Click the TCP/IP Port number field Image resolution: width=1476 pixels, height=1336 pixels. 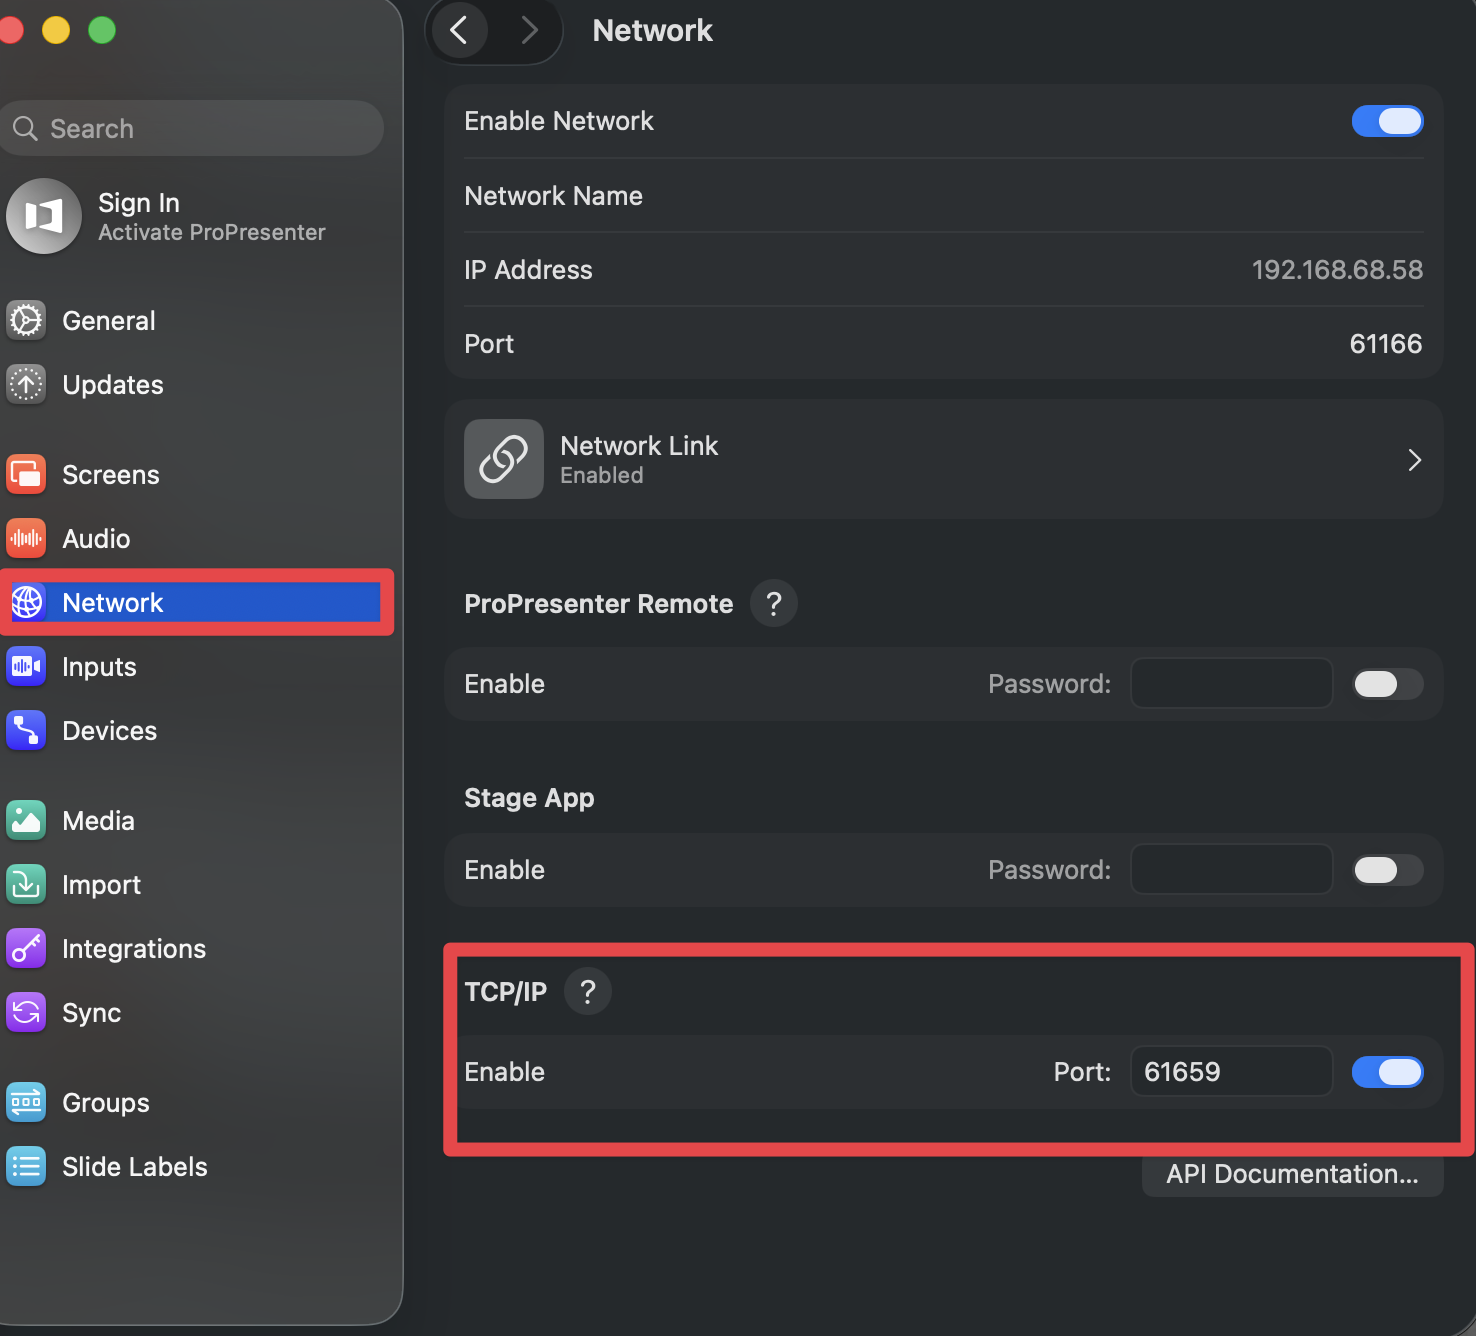click(1231, 1071)
